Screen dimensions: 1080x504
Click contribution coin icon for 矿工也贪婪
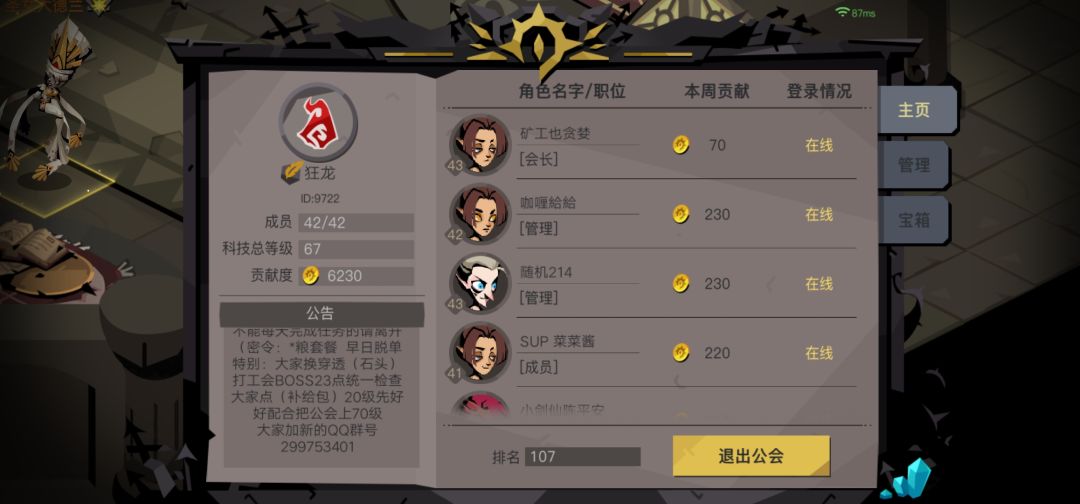click(x=681, y=145)
